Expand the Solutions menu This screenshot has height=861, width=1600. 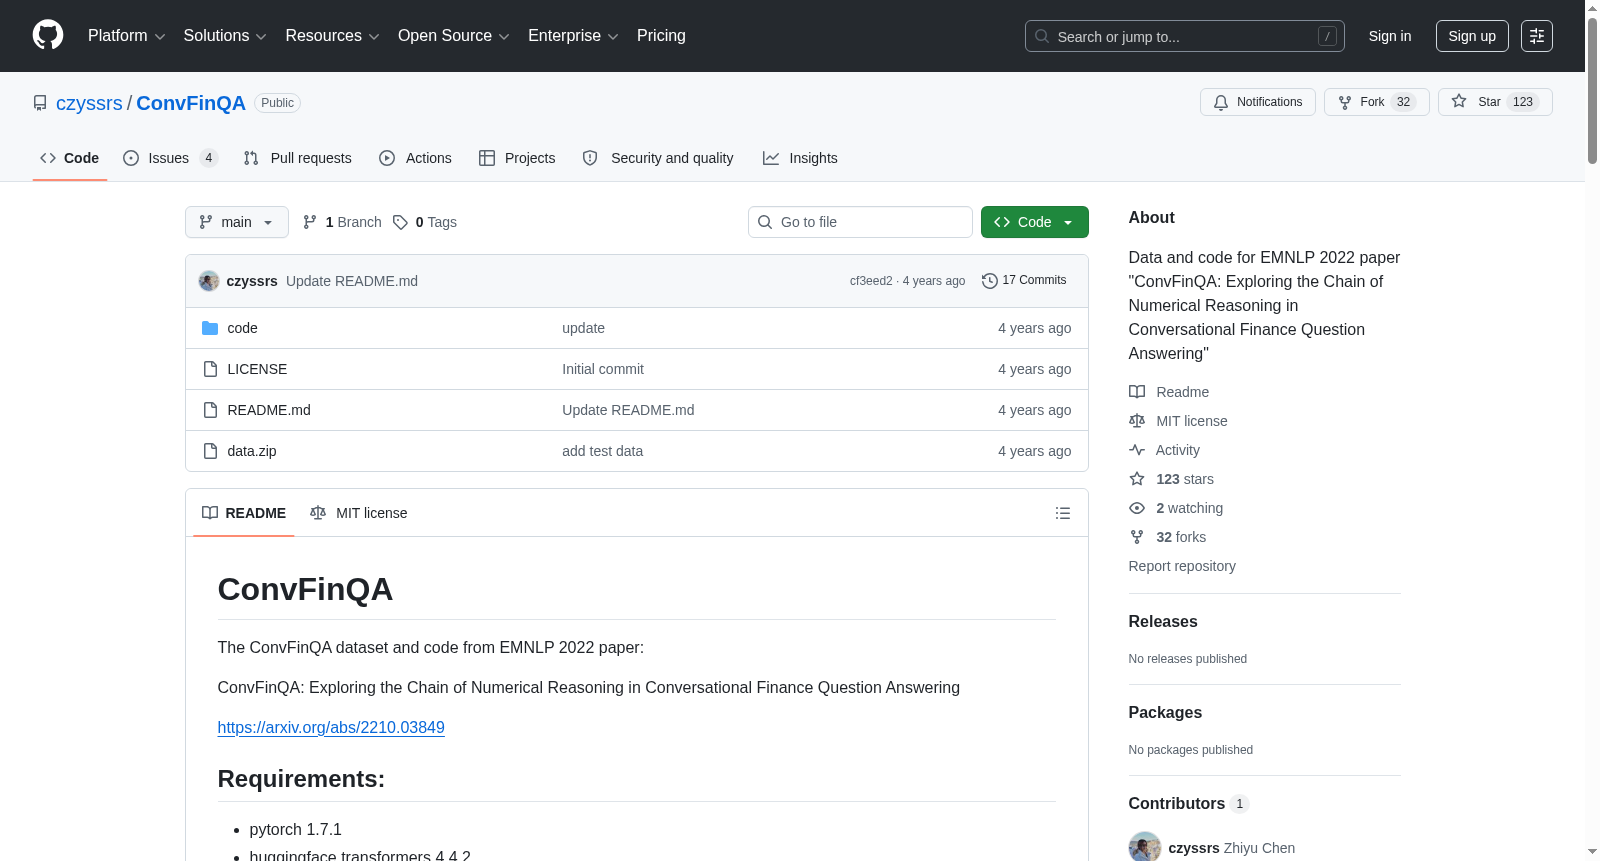click(x=225, y=36)
